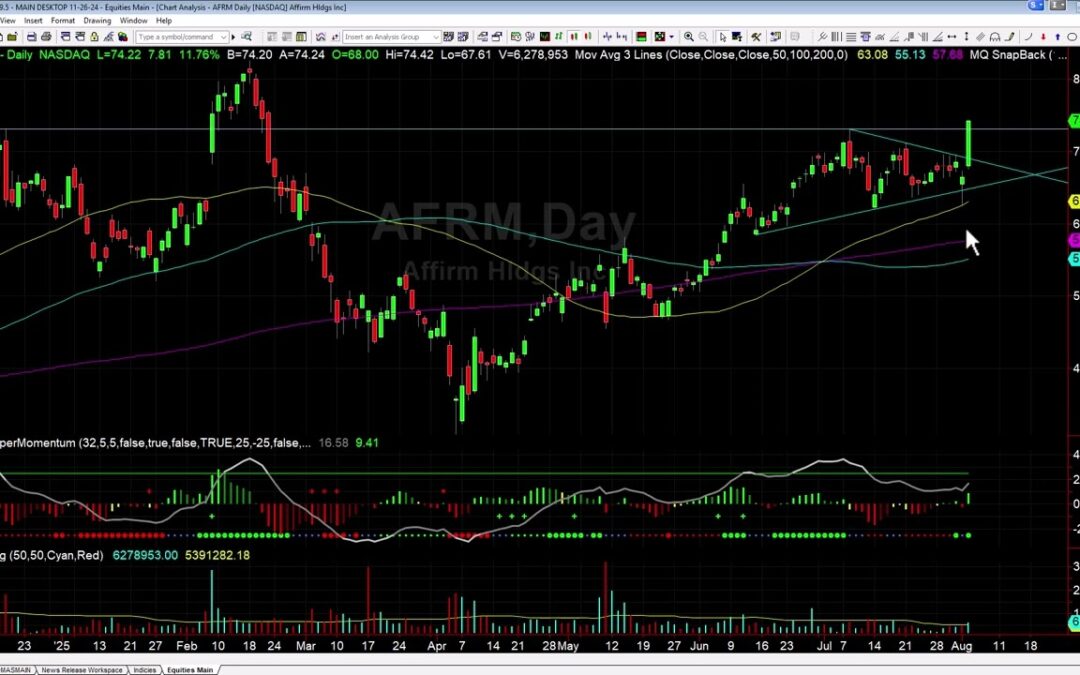Click the open folder icon
This screenshot has width=1080, height=675.
12,37
